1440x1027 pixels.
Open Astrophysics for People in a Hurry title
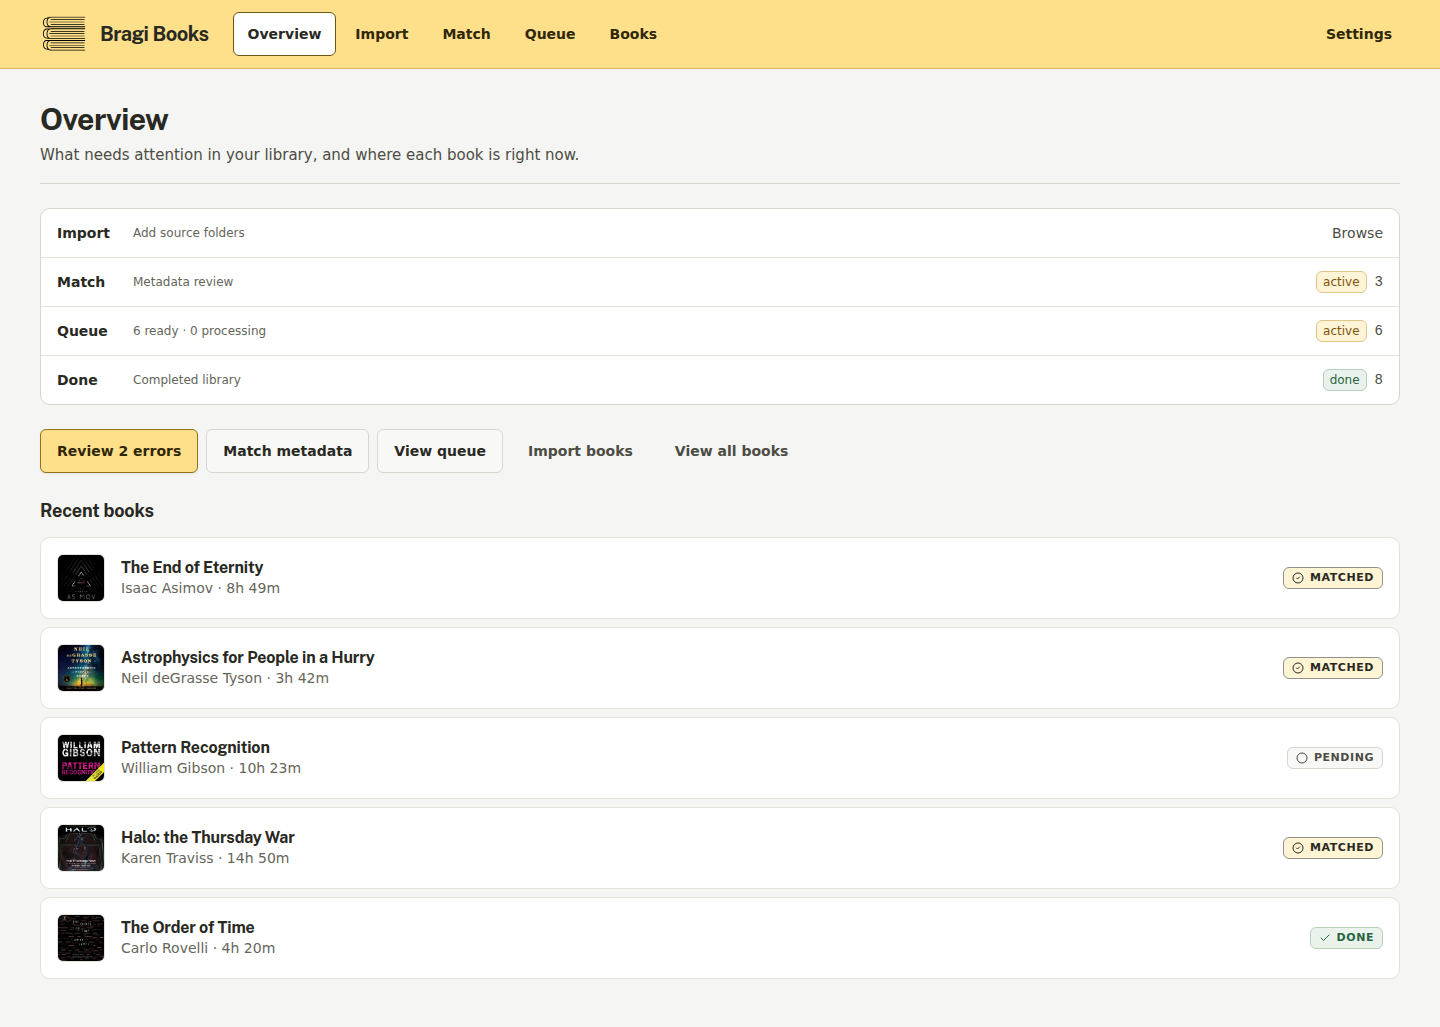pos(248,657)
